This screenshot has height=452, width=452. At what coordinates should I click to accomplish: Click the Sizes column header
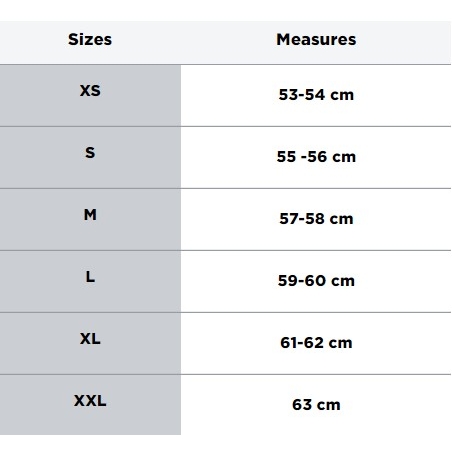[90, 39]
